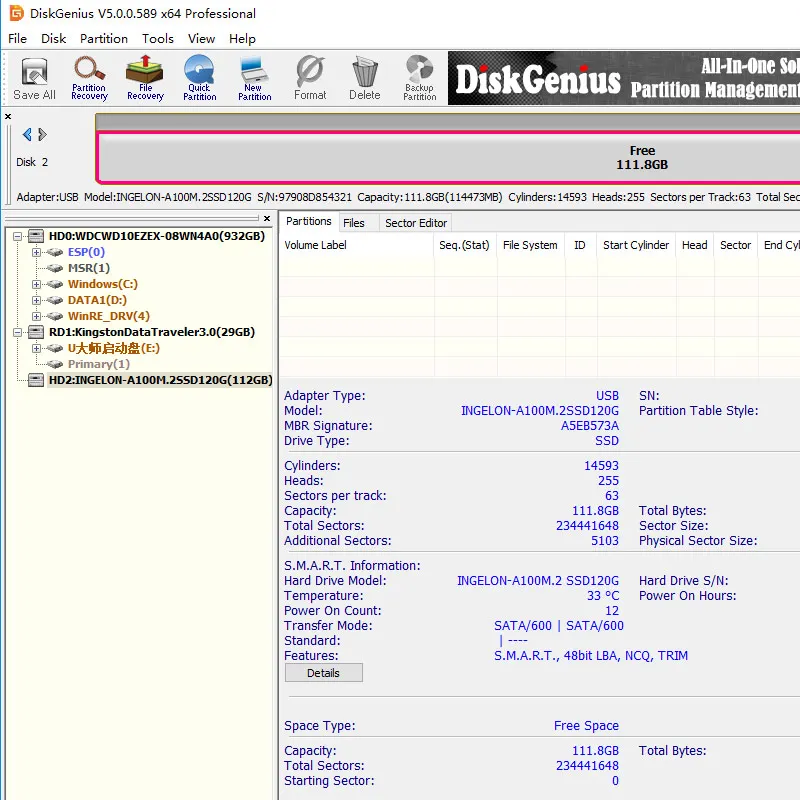
Task: Select the DATA1(D:) label in tree
Action: (x=97, y=300)
